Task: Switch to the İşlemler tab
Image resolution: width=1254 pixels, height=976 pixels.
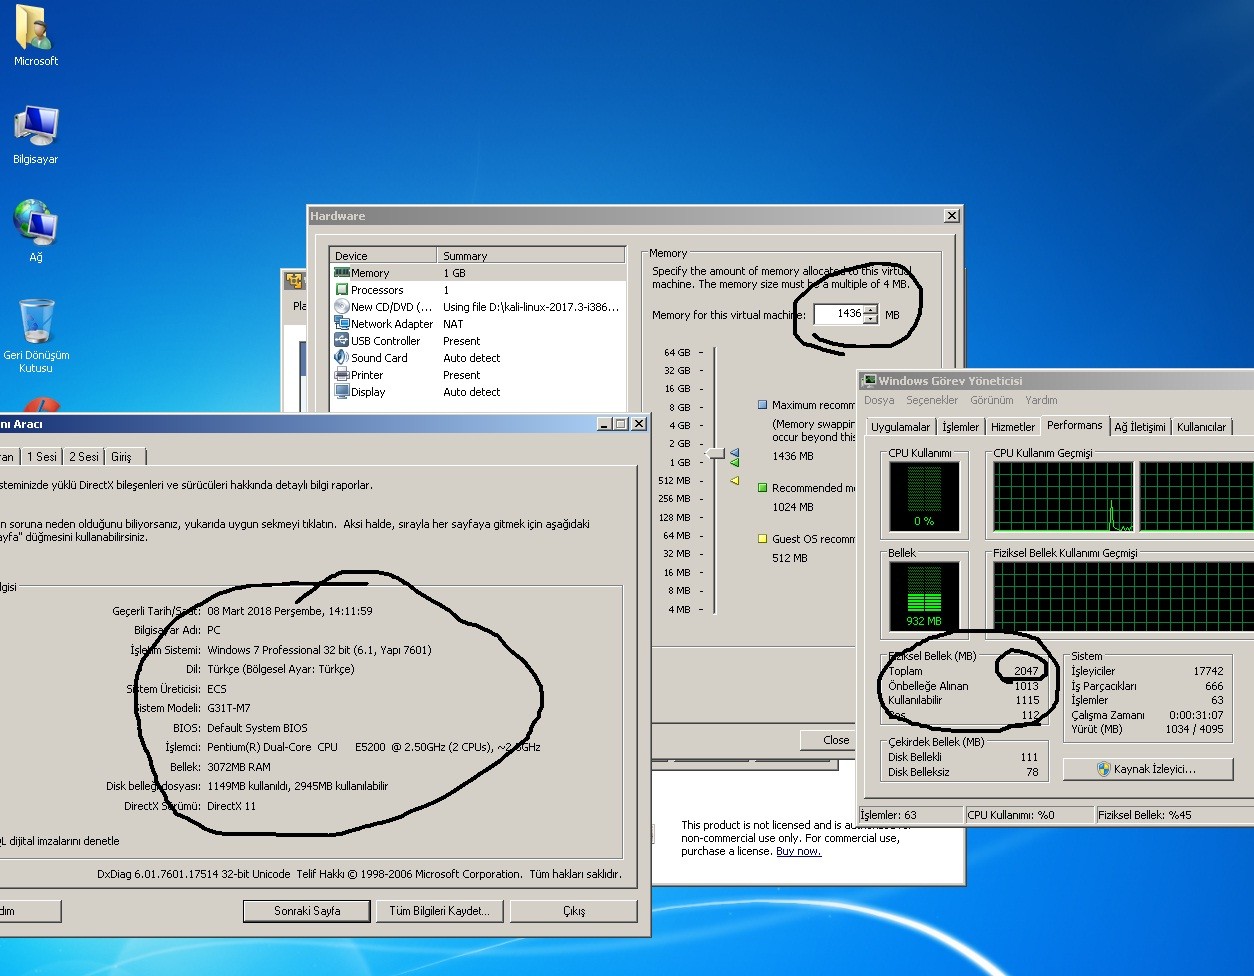Action: click(x=961, y=427)
